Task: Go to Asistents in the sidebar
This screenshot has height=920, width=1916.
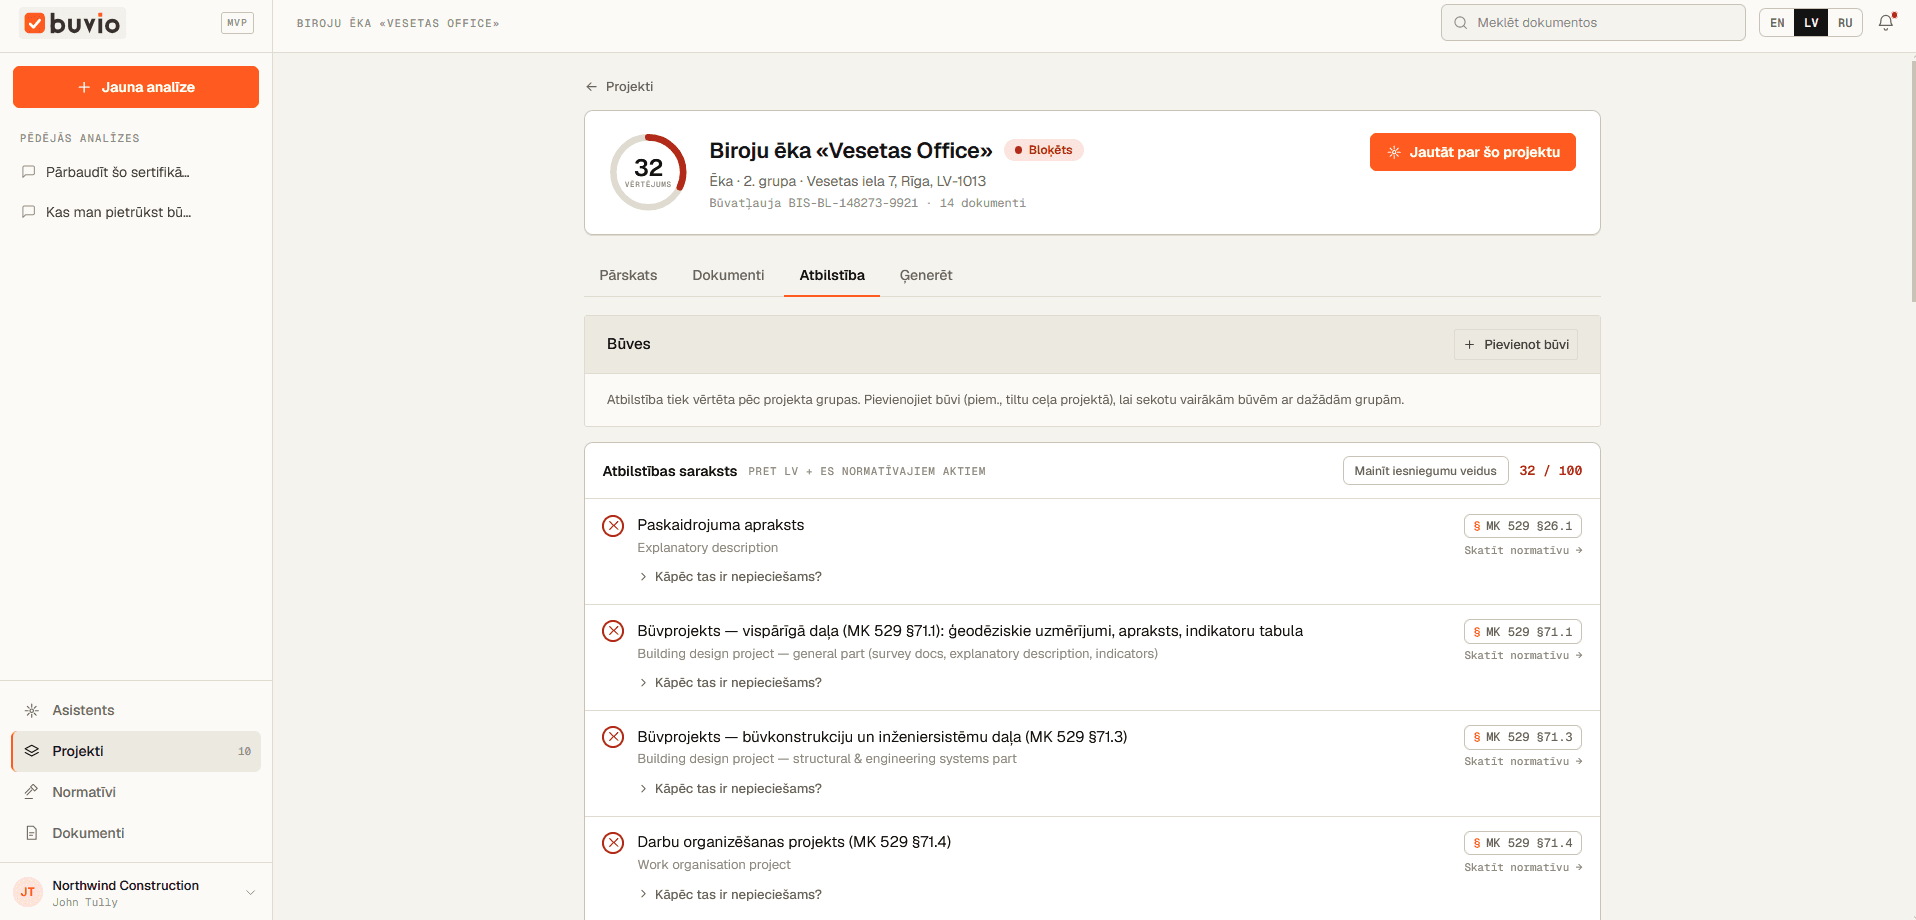Action: 136,710
